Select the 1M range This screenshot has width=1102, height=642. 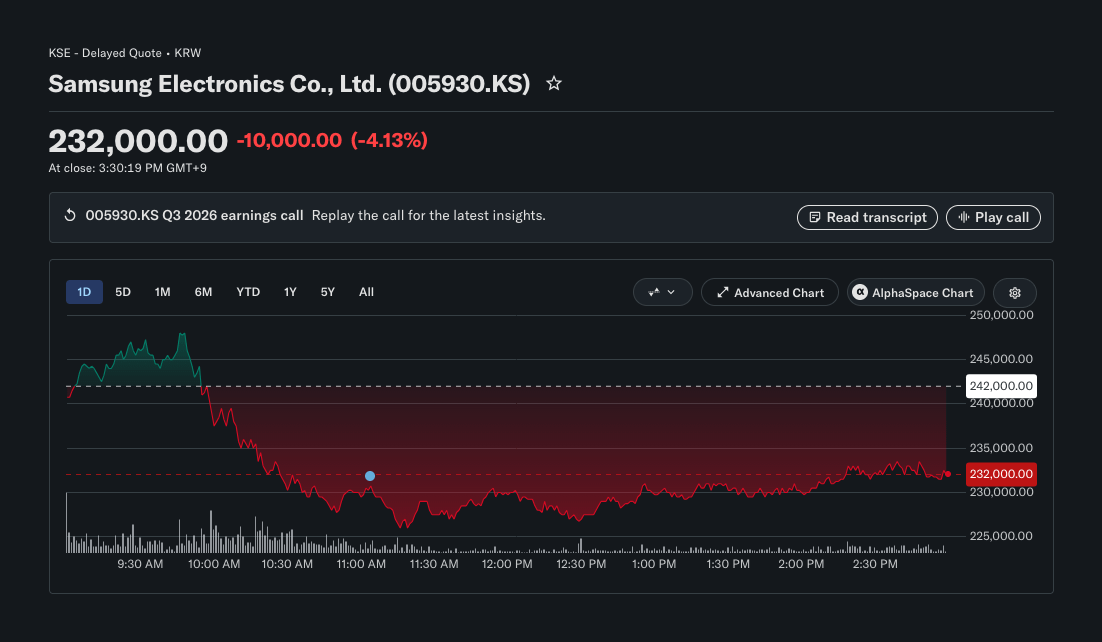[162, 292]
